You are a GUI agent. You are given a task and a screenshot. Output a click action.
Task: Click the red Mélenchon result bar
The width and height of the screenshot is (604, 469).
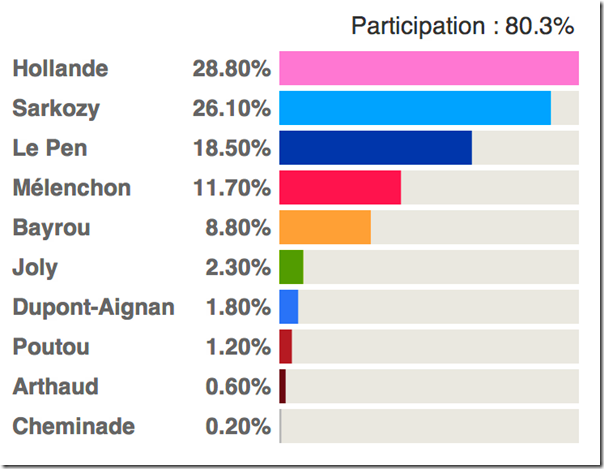click(x=340, y=187)
